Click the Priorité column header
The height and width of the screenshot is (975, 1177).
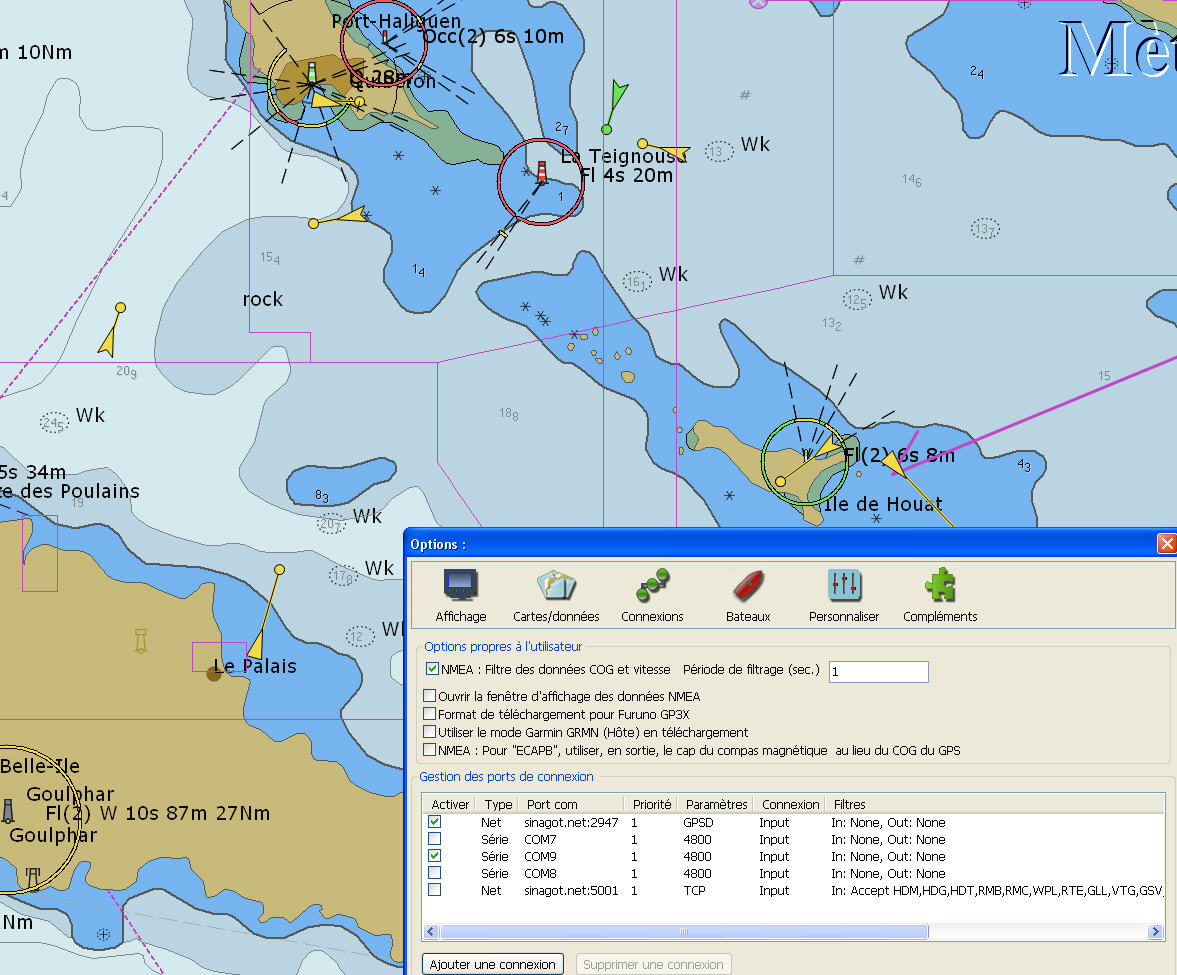click(x=651, y=804)
